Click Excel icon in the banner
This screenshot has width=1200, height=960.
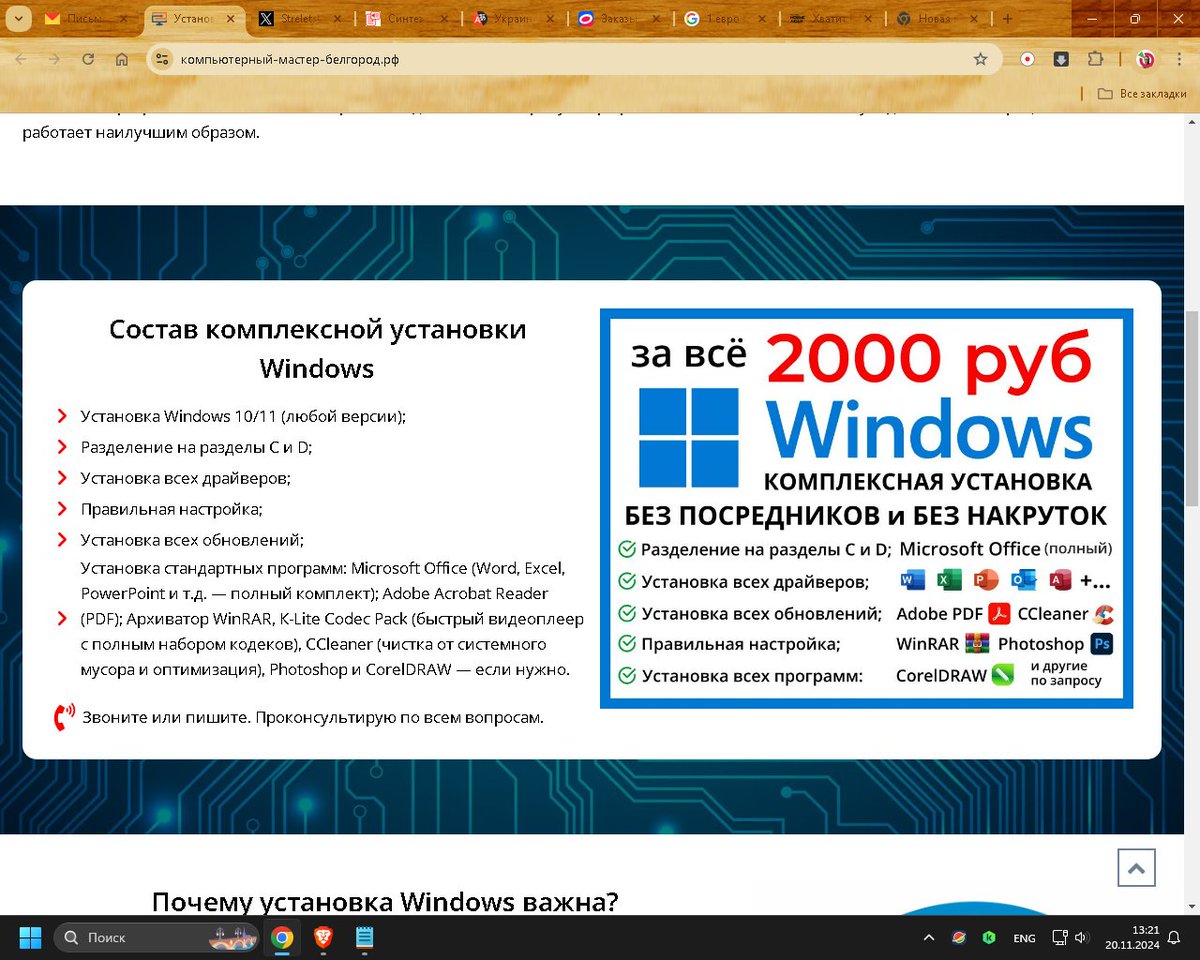tap(949, 580)
